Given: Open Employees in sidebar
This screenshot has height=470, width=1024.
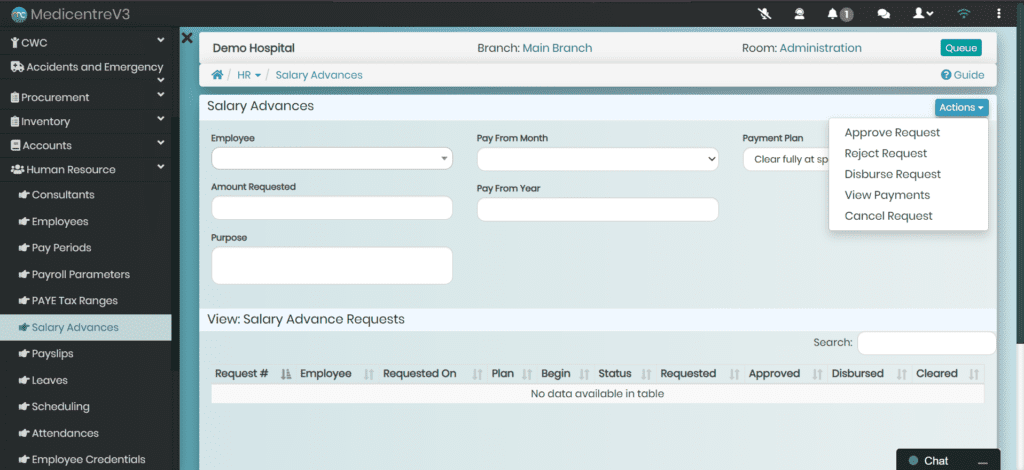Looking at the screenshot, I should (x=86, y=222).
